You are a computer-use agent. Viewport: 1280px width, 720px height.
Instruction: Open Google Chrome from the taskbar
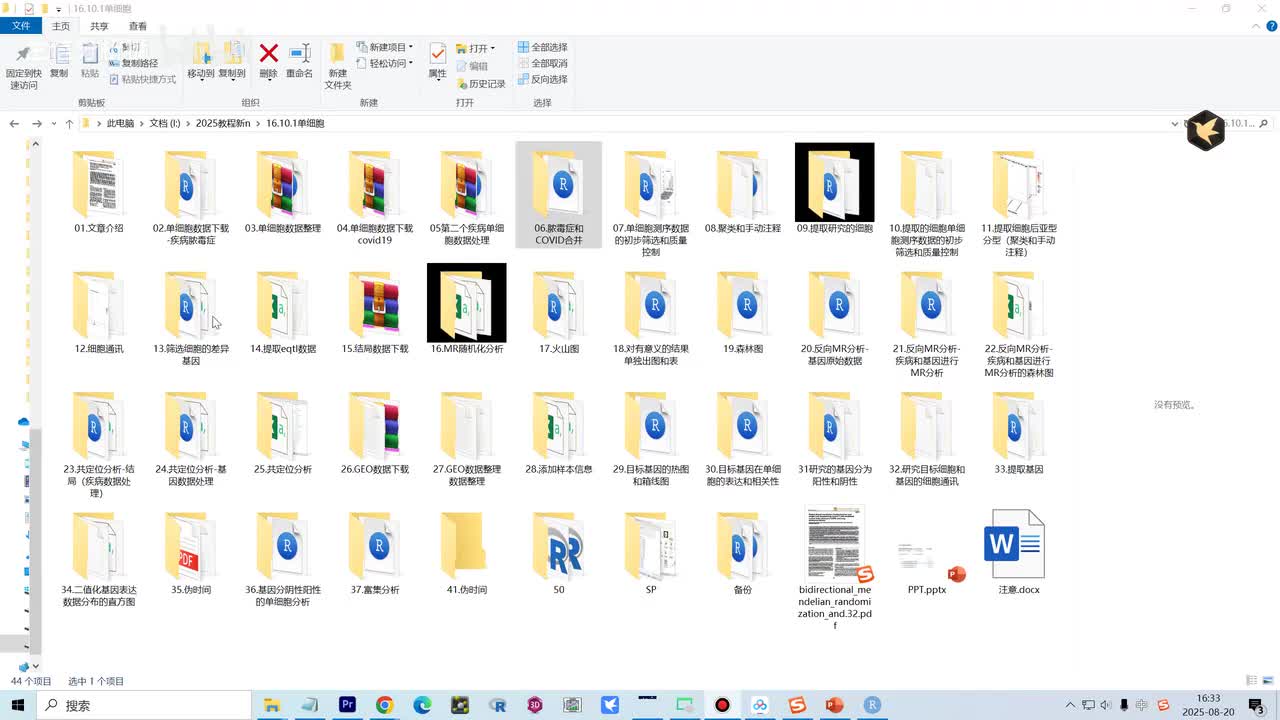(385, 705)
